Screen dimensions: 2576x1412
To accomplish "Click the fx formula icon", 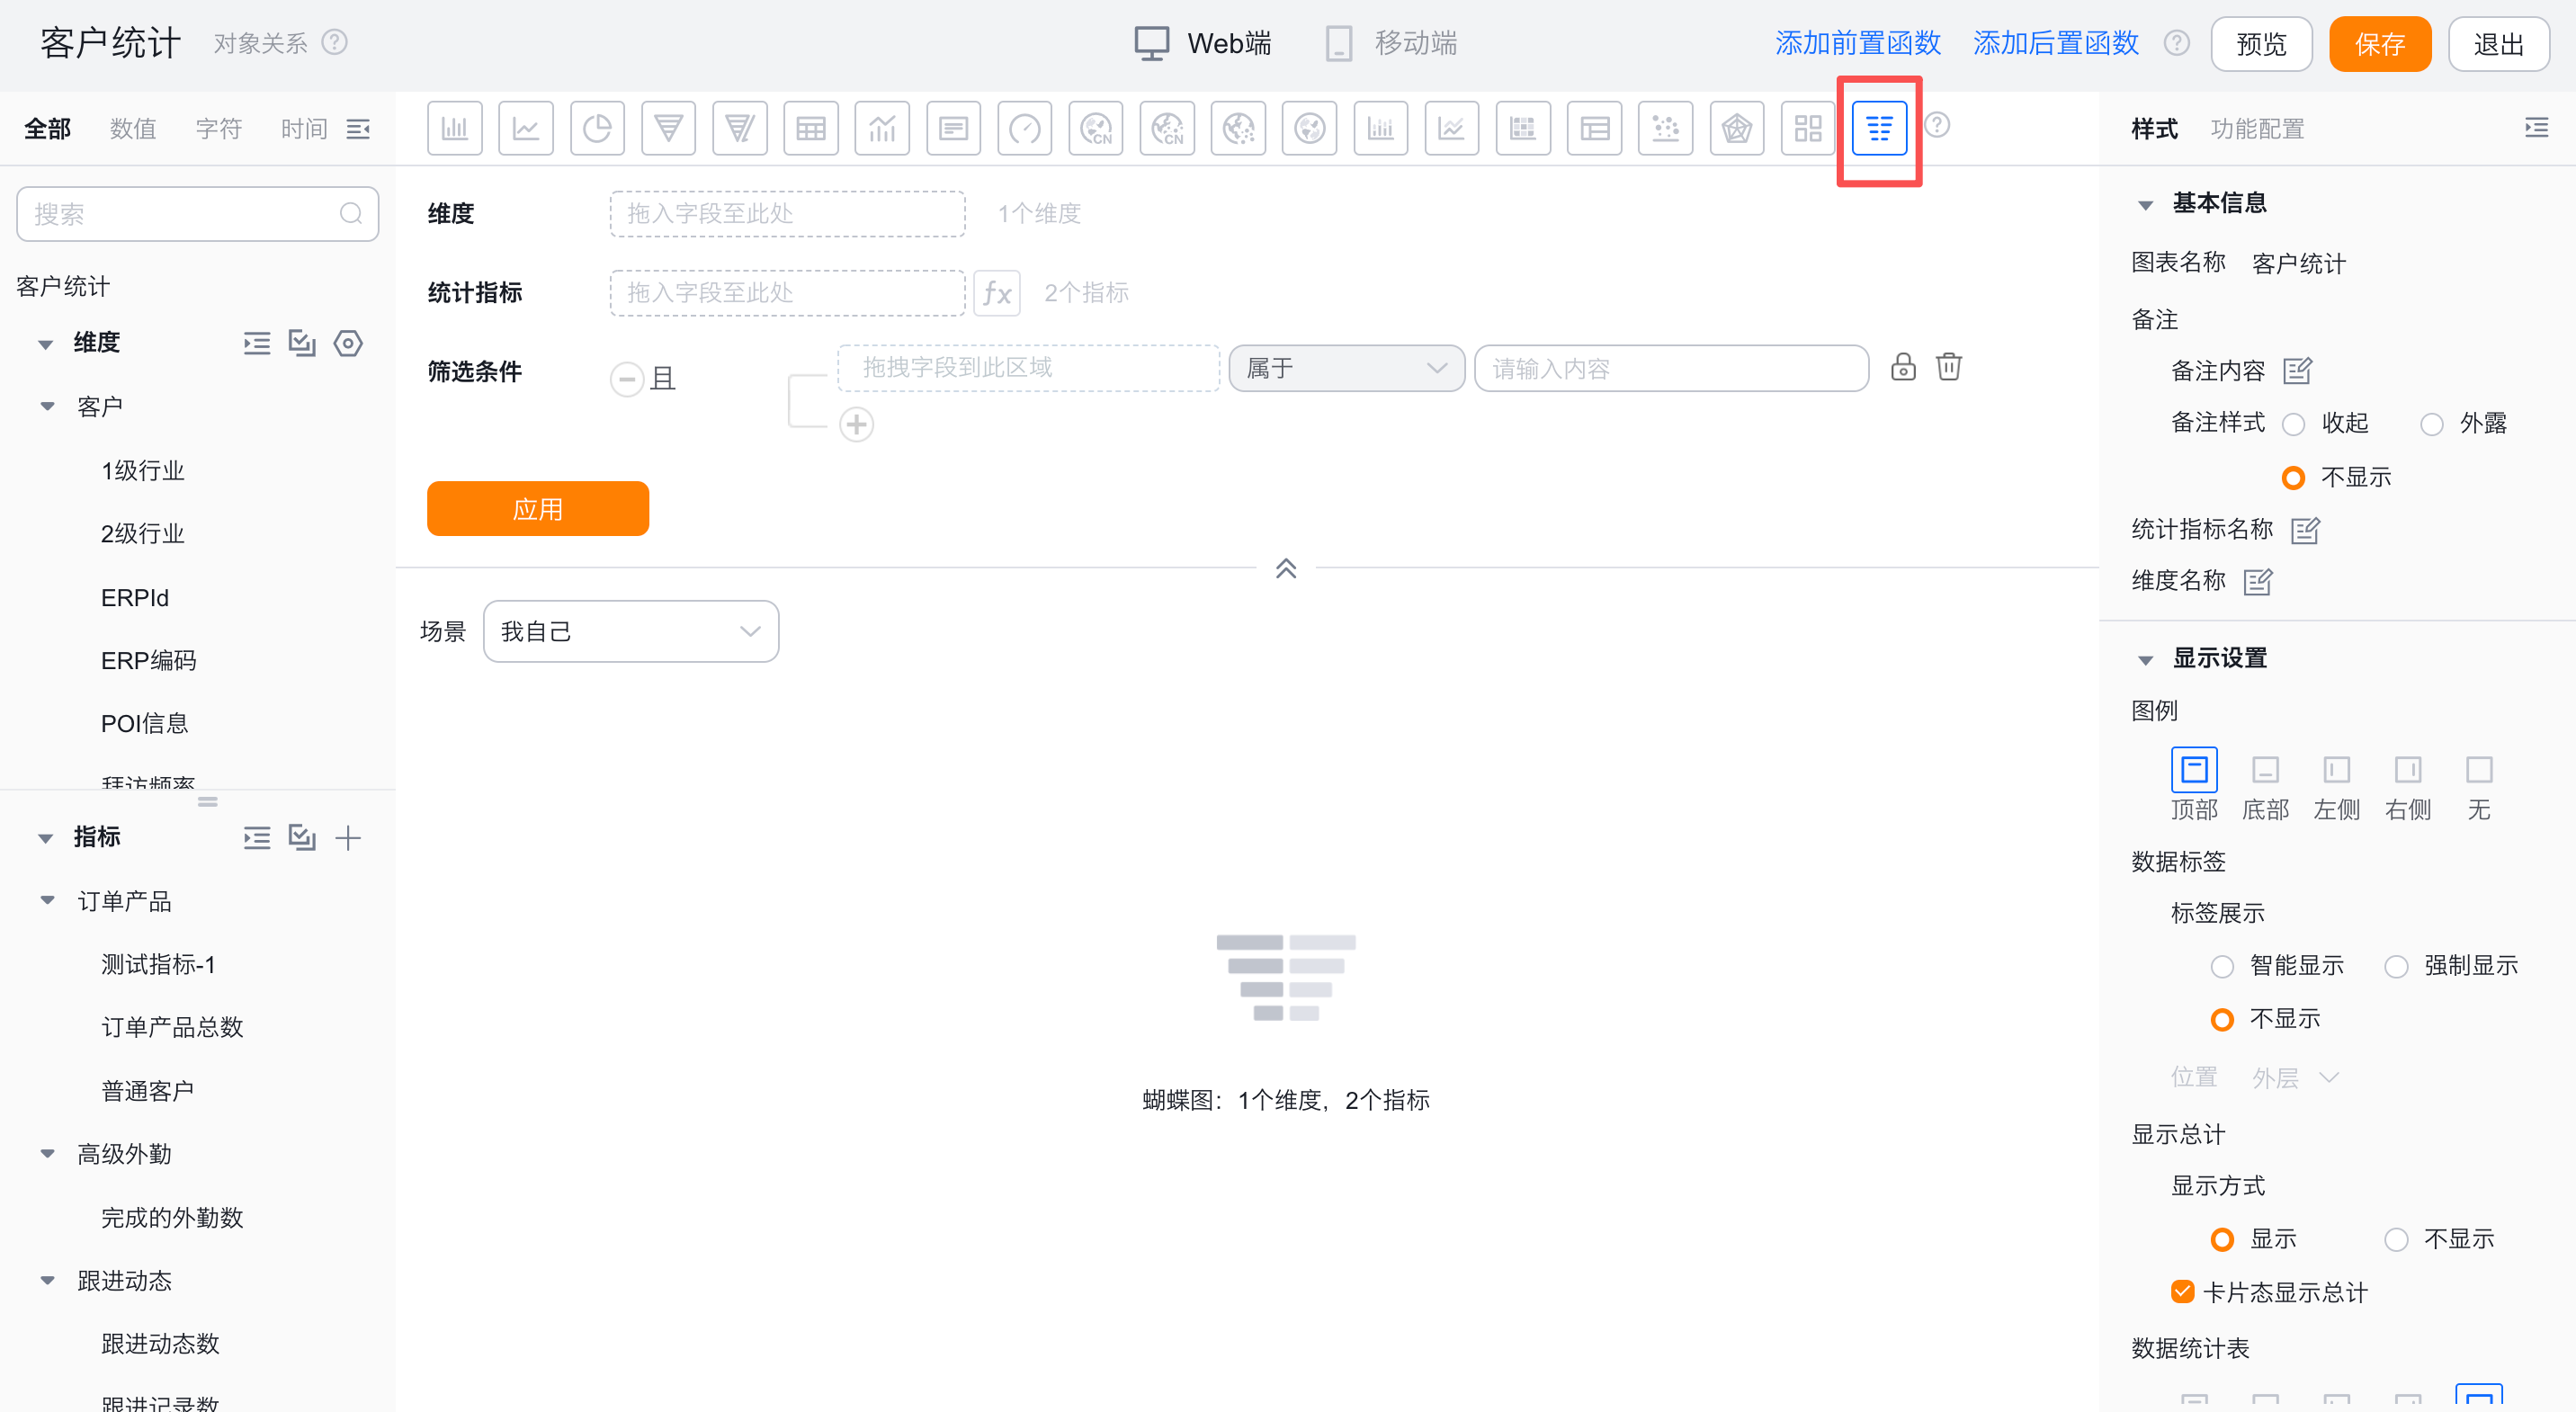I will coord(996,293).
